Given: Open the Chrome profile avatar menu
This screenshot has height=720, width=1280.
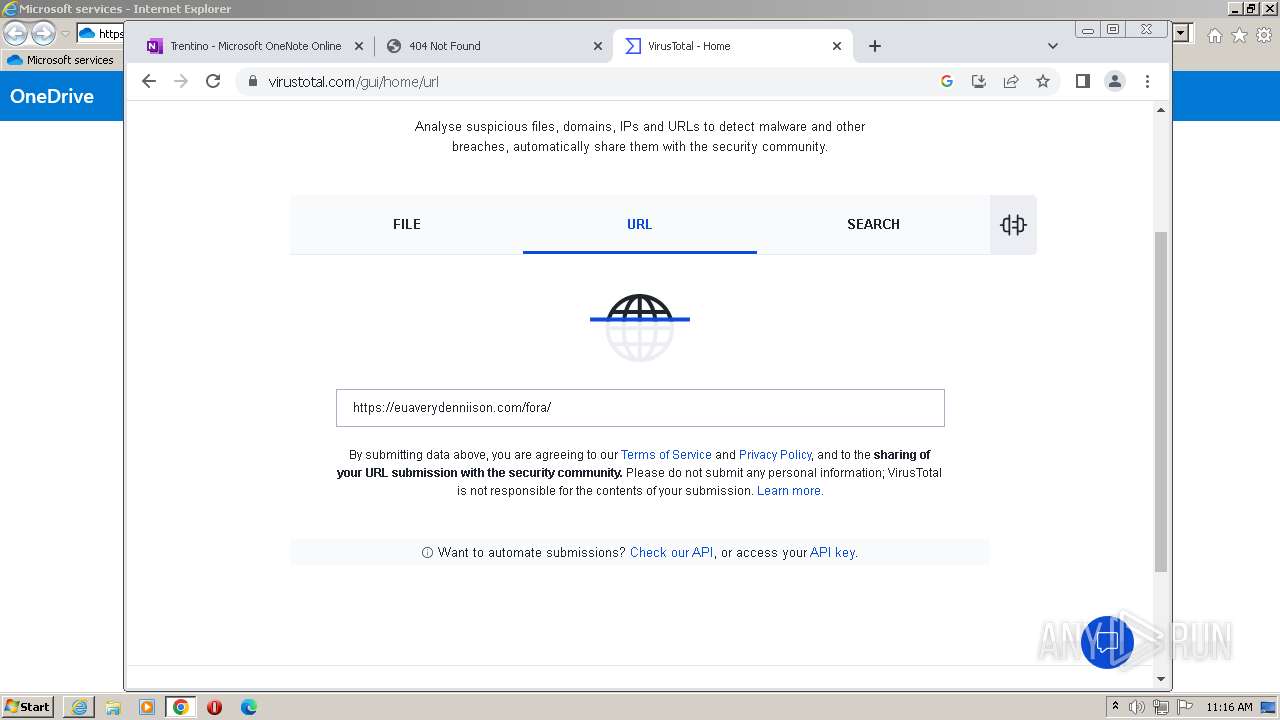Looking at the screenshot, I should [x=1115, y=81].
